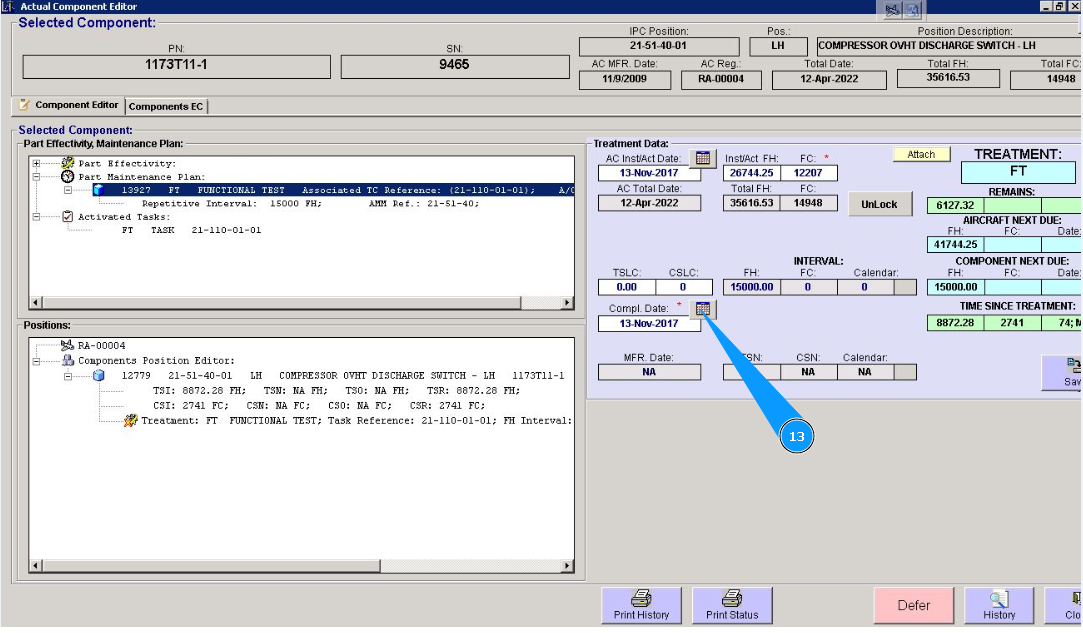Click the Interval Calendar value field

(x=865, y=287)
